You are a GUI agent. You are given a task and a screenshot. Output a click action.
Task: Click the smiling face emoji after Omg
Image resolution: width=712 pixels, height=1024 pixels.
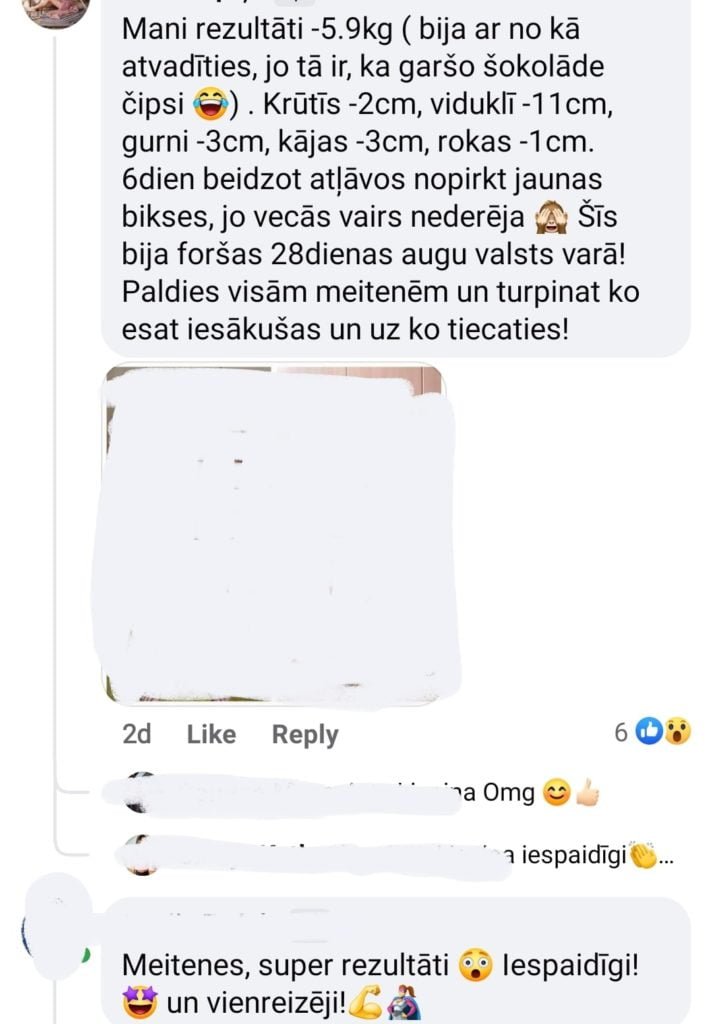click(x=557, y=793)
